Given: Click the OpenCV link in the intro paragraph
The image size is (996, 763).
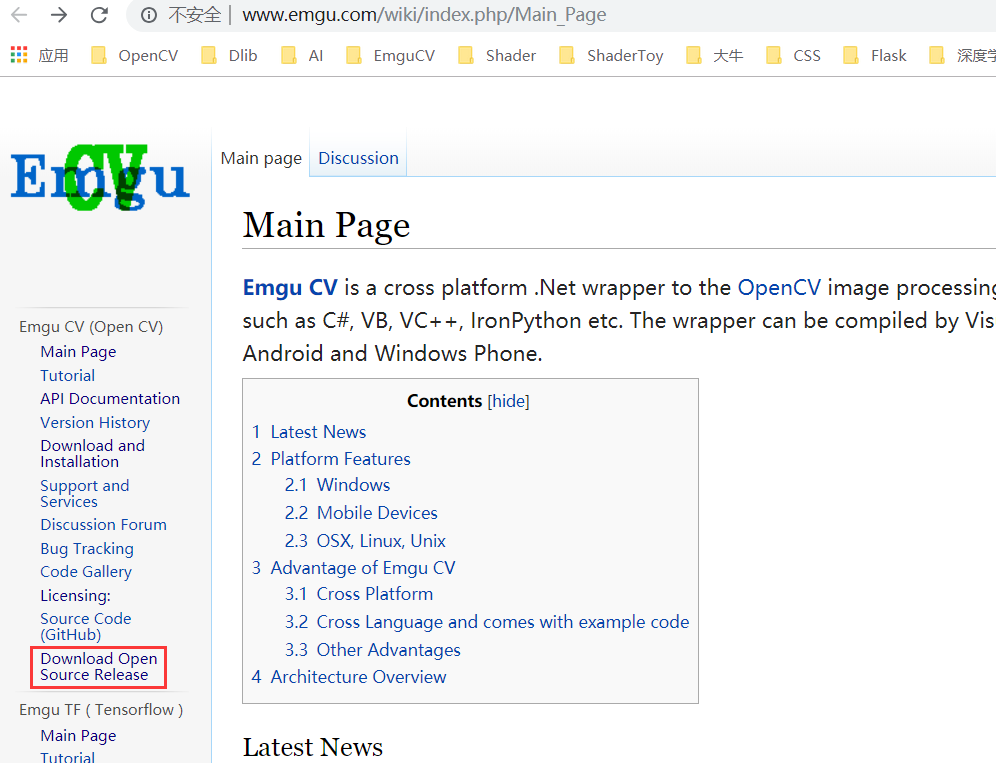Looking at the screenshot, I should [779, 287].
